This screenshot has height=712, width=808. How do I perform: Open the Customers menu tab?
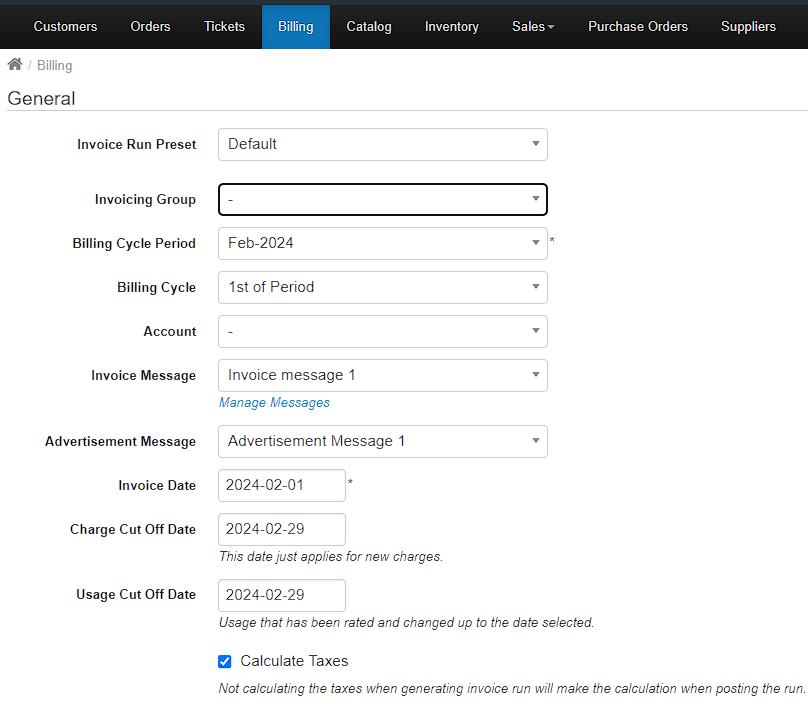[65, 27]
